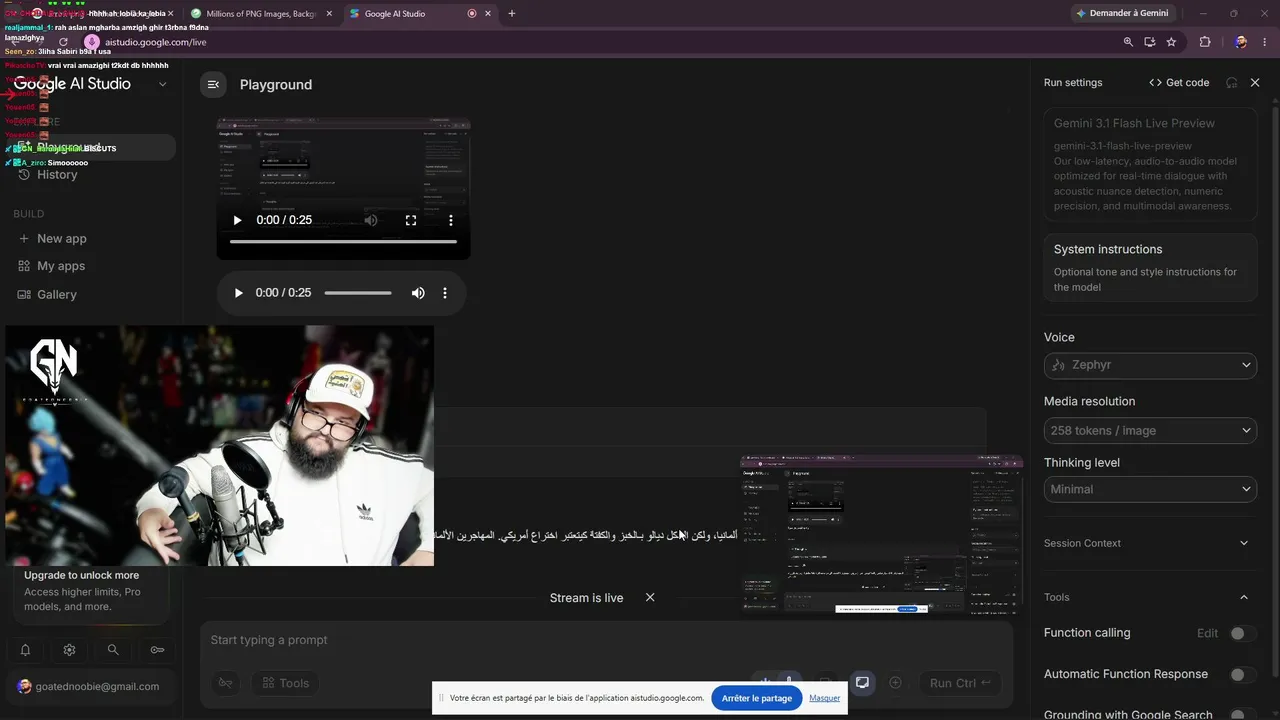Collapse the sidebar with the menu icon beside Playground
Viewport: 1280px width, 720px height.
213,85
